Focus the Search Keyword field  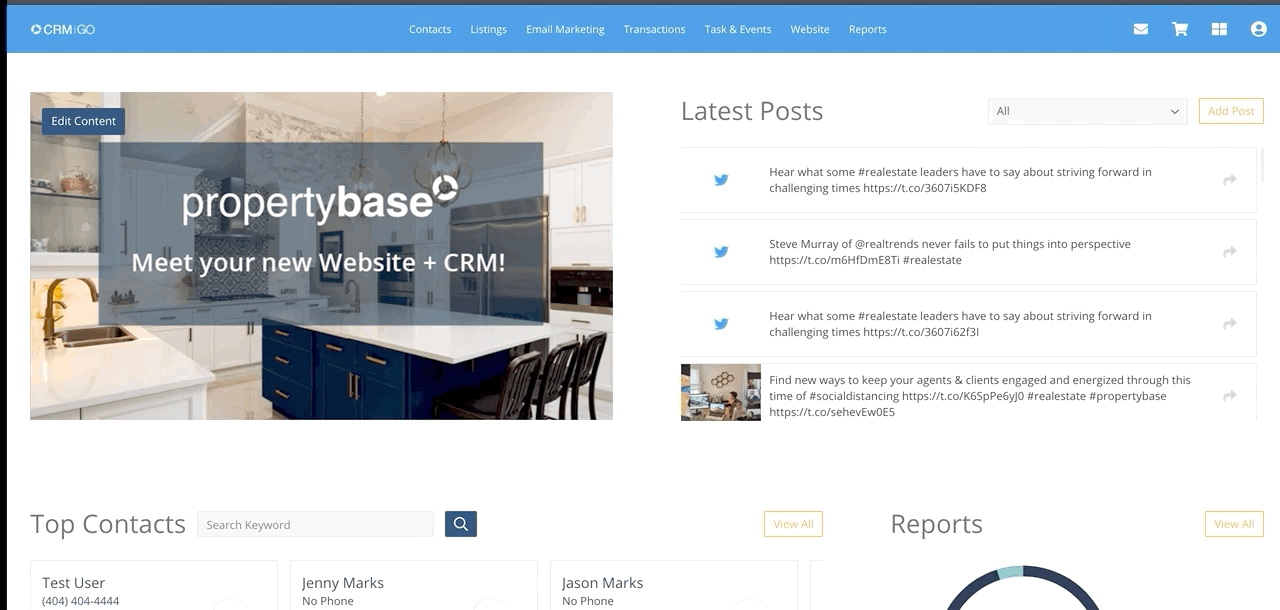[315, 524]
